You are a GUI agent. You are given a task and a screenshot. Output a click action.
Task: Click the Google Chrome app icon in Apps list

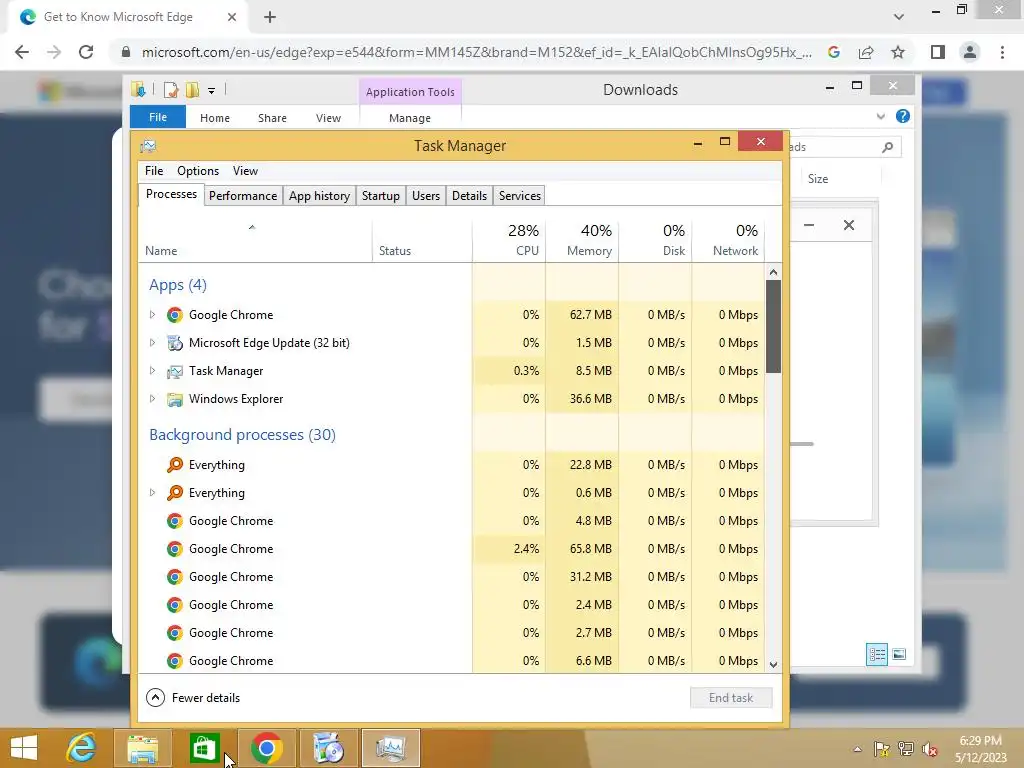click(174, 315)
